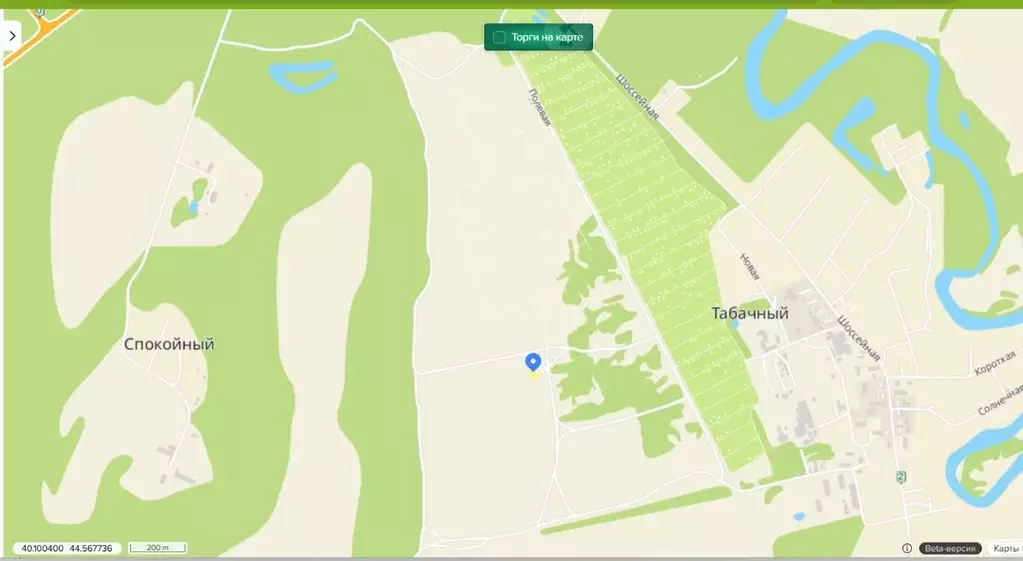Click the Солнечная street label
This screenshot has height=561, width=1023.
click(1000, 401)
